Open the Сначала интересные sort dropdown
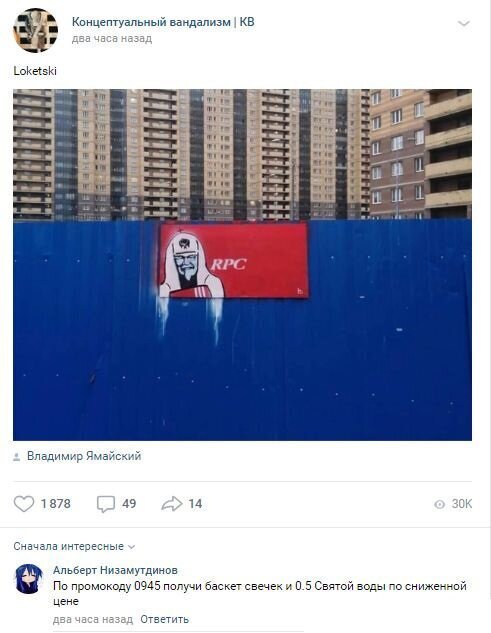Screen dimensions: 491x633 [74, 546]
